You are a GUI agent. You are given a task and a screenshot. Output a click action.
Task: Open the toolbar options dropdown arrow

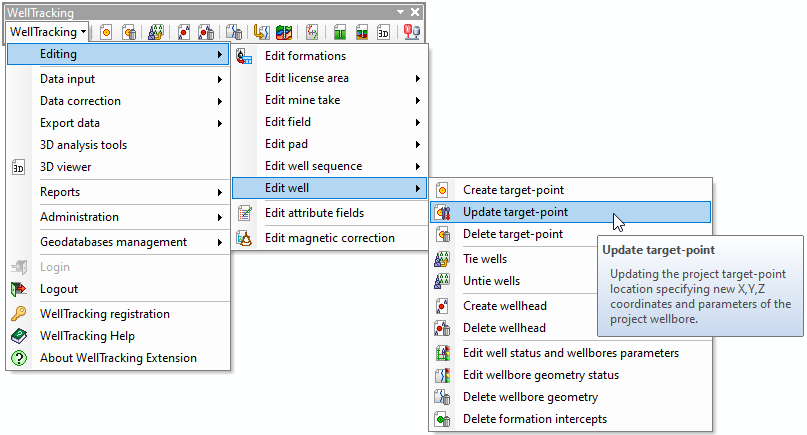click(400, 12)
